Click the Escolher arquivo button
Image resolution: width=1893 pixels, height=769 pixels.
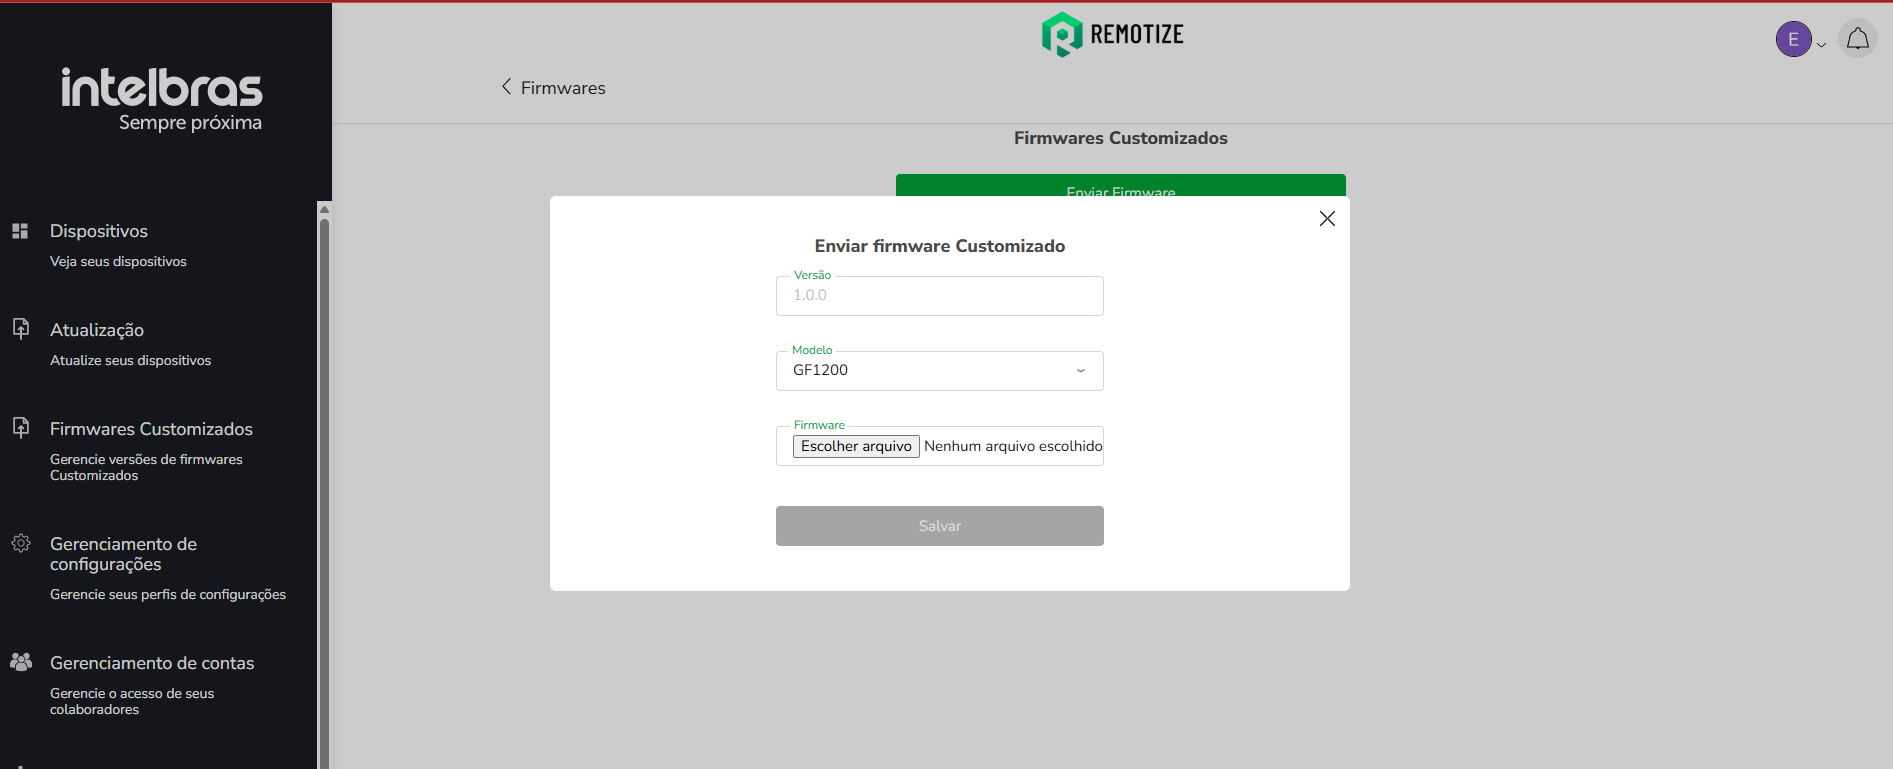(x=856, y=446)
